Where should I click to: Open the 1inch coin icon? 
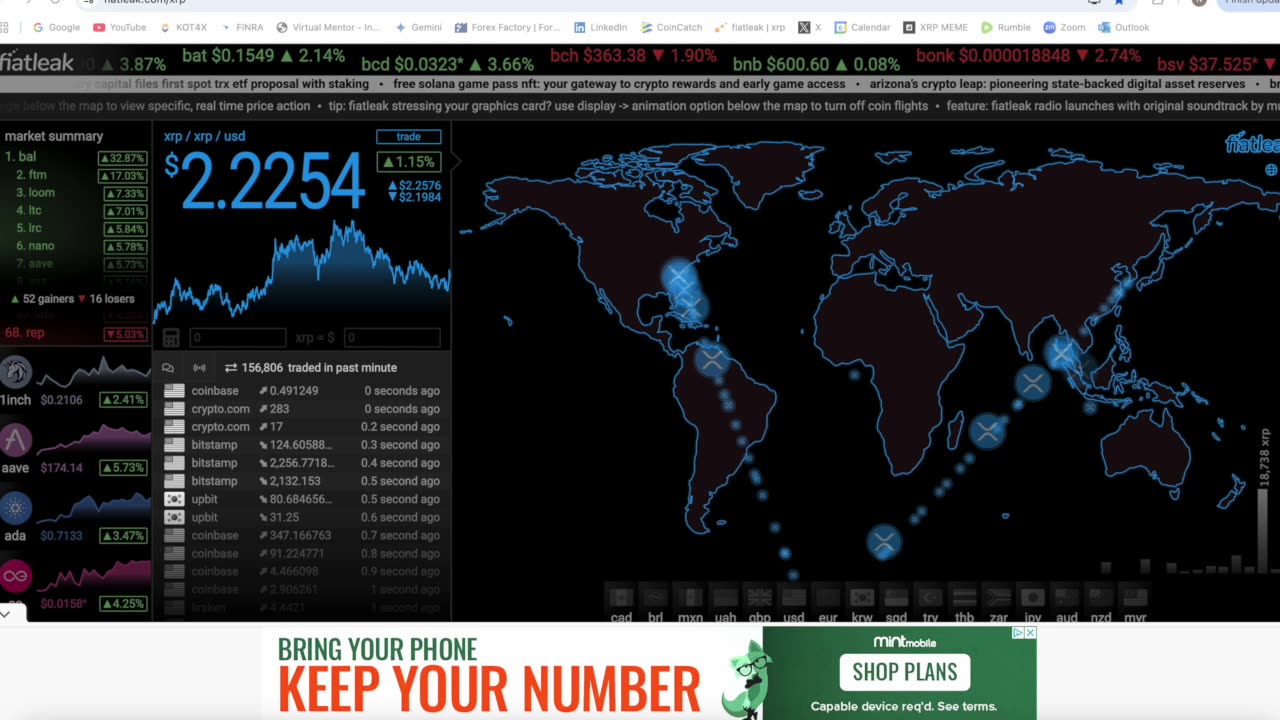[x=16, y=372]
